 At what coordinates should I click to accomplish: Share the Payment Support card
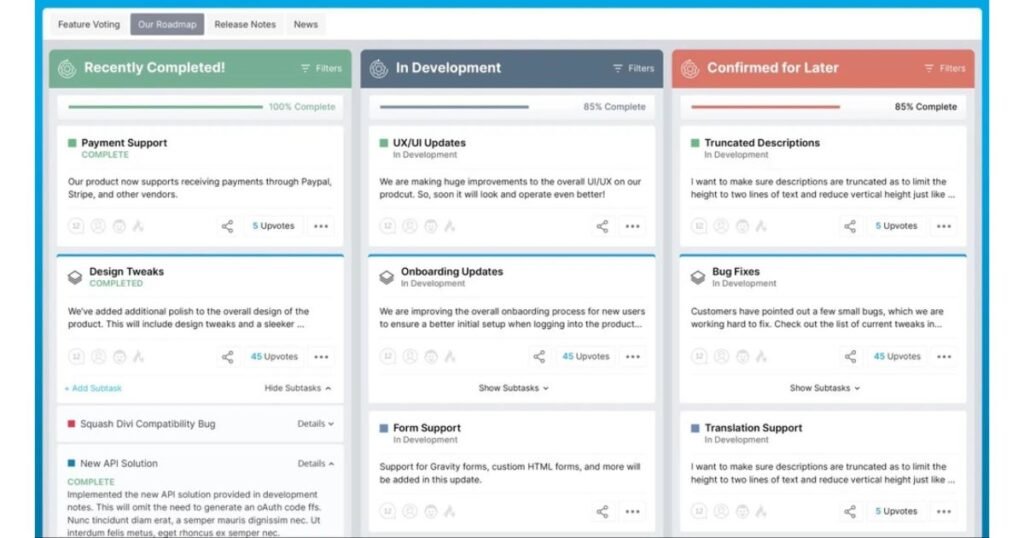pyautogui.click(x=227, y=226)
